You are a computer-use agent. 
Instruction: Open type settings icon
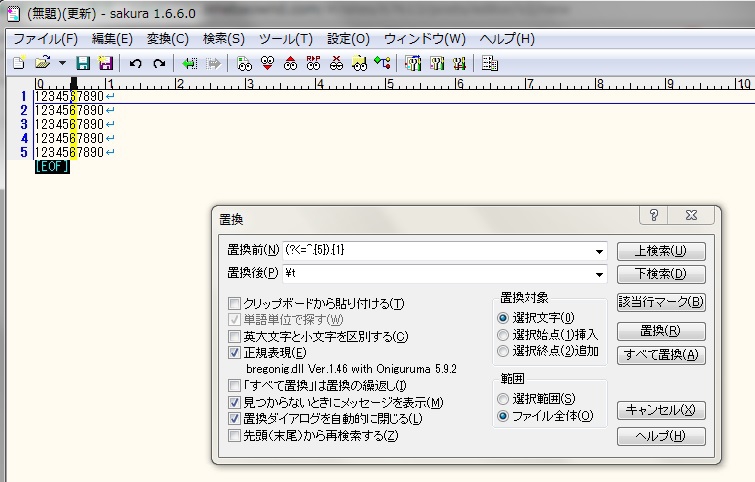pyautogui.click(x=437, y=63)
